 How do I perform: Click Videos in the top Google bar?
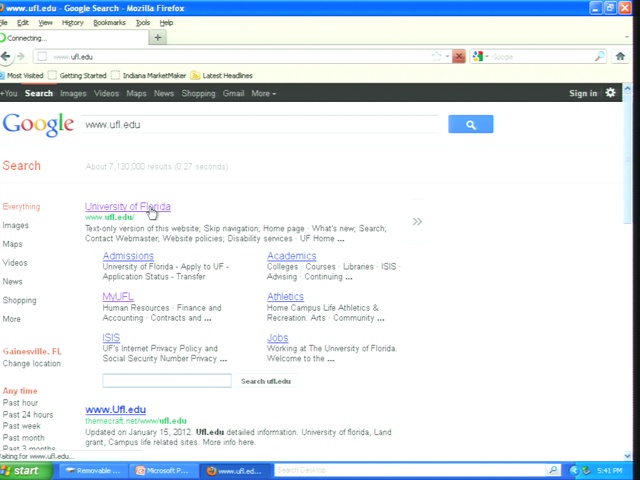pos(106,93)
